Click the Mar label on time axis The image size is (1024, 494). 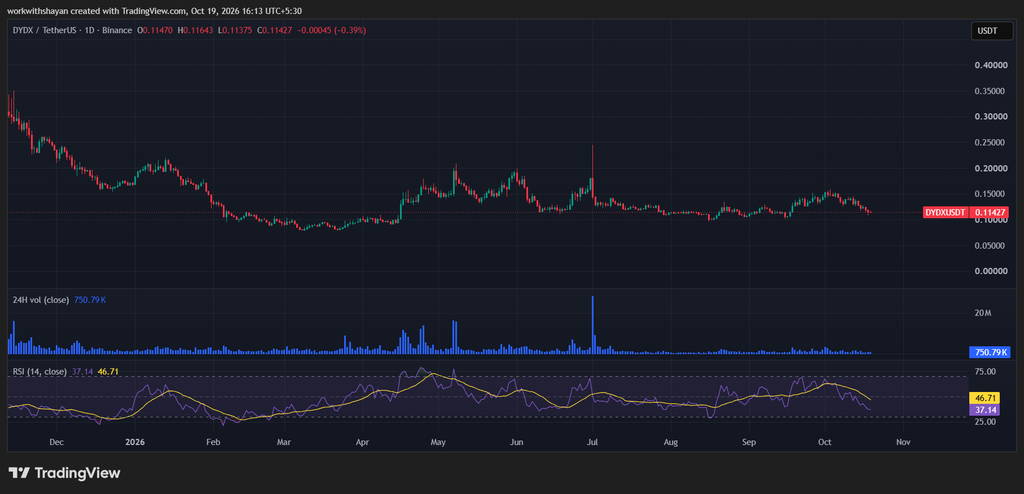pos(283,442)
